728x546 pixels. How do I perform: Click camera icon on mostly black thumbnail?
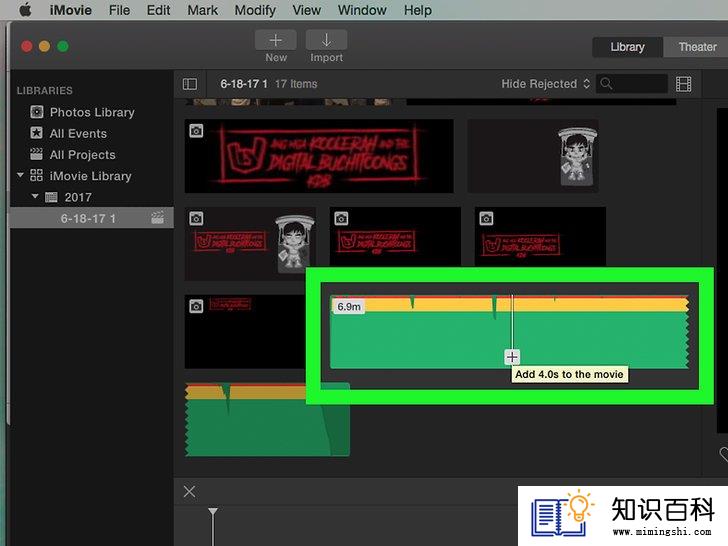(196, 306)
